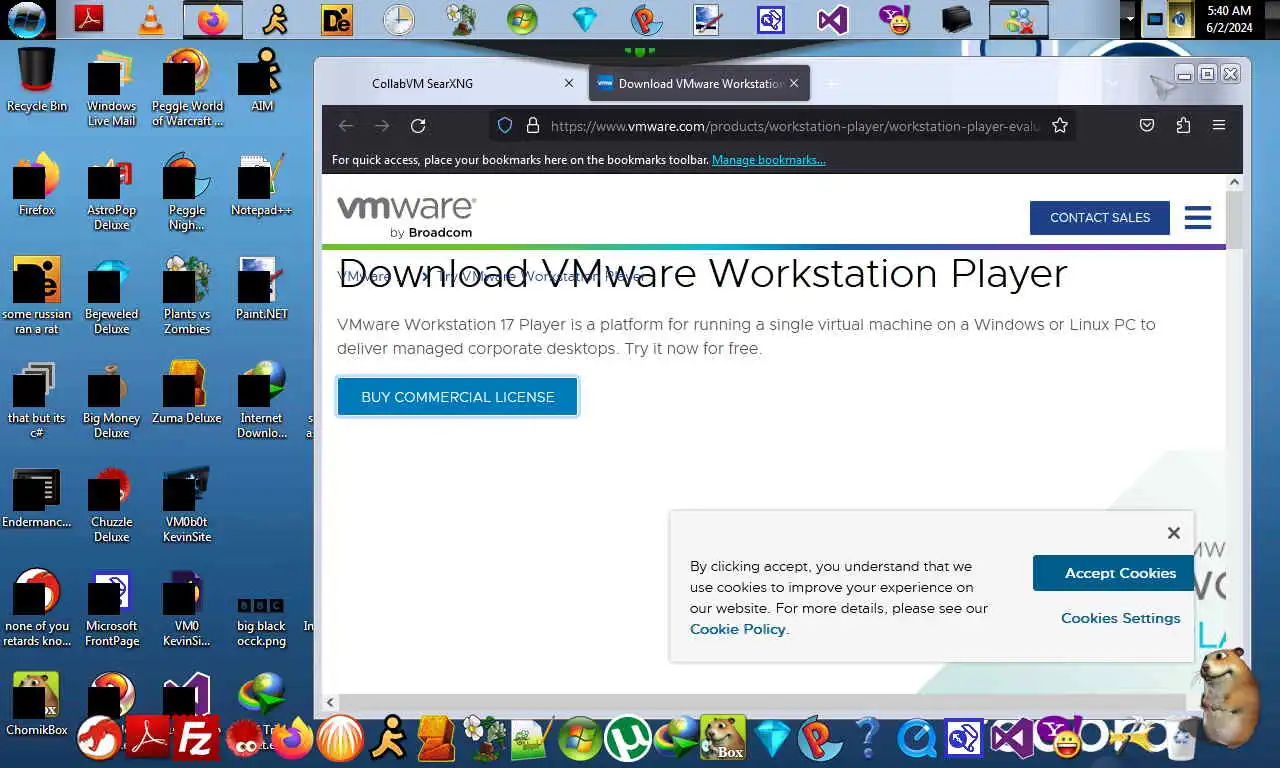
Task: Open the Manage bookmarks link
Action: [768, 160]
